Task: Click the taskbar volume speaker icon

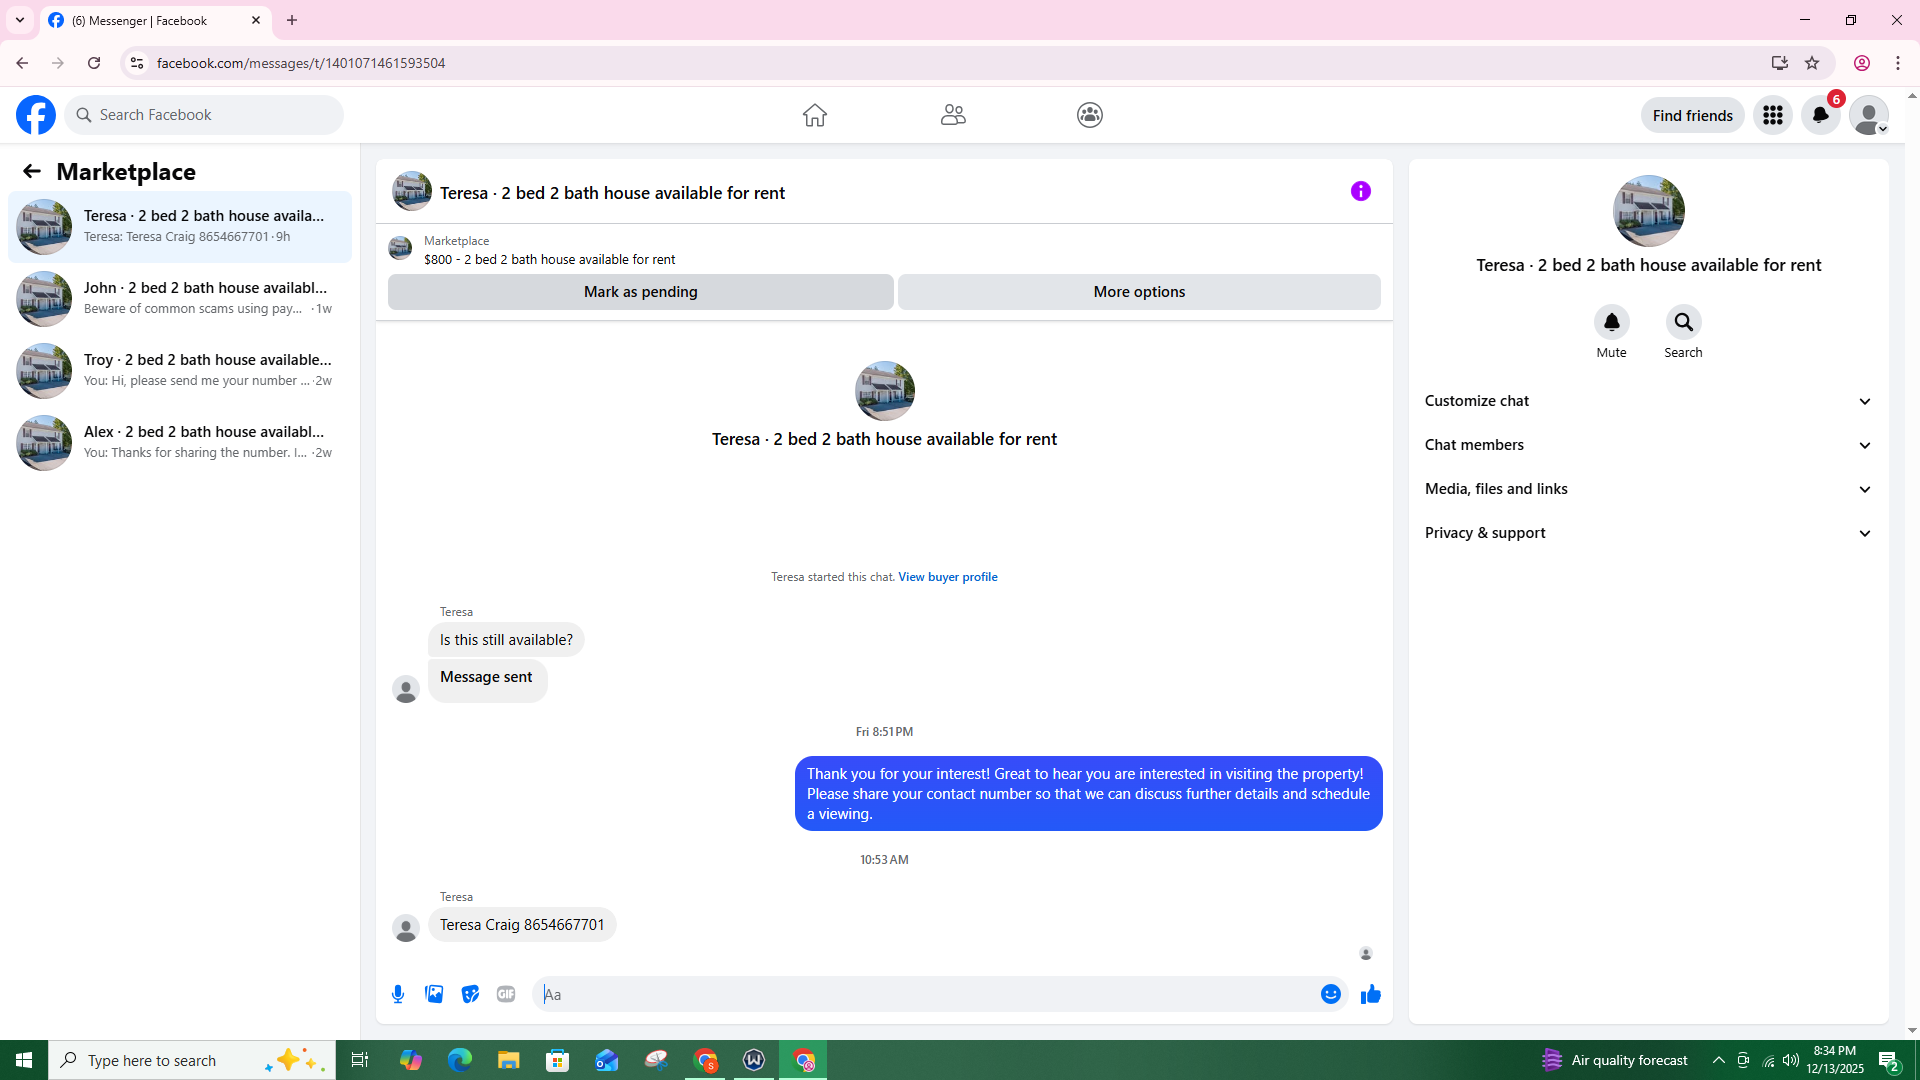Action: click(x=1791, y=1060)
